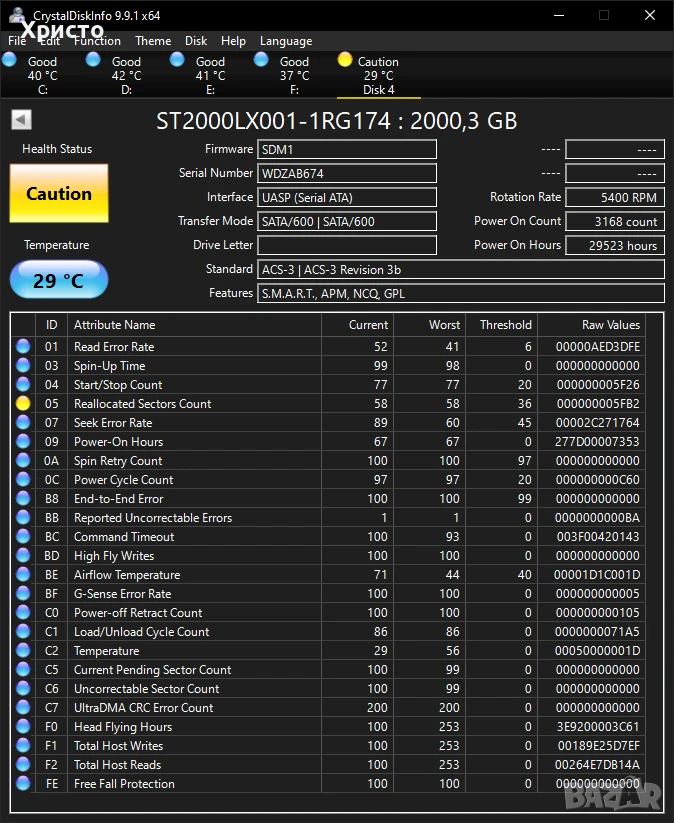Click the Threshold column header
The image size is (674, 823).
tap(502, 325)
